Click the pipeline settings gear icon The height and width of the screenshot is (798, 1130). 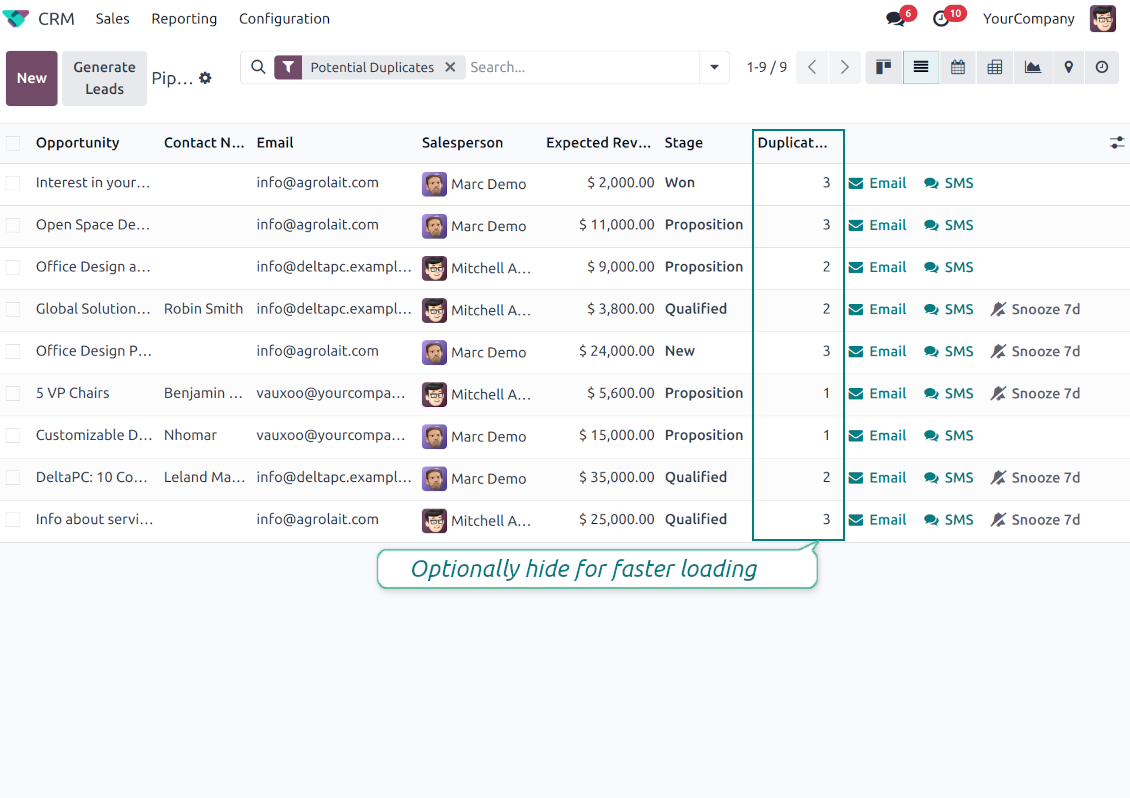(205, 78)
